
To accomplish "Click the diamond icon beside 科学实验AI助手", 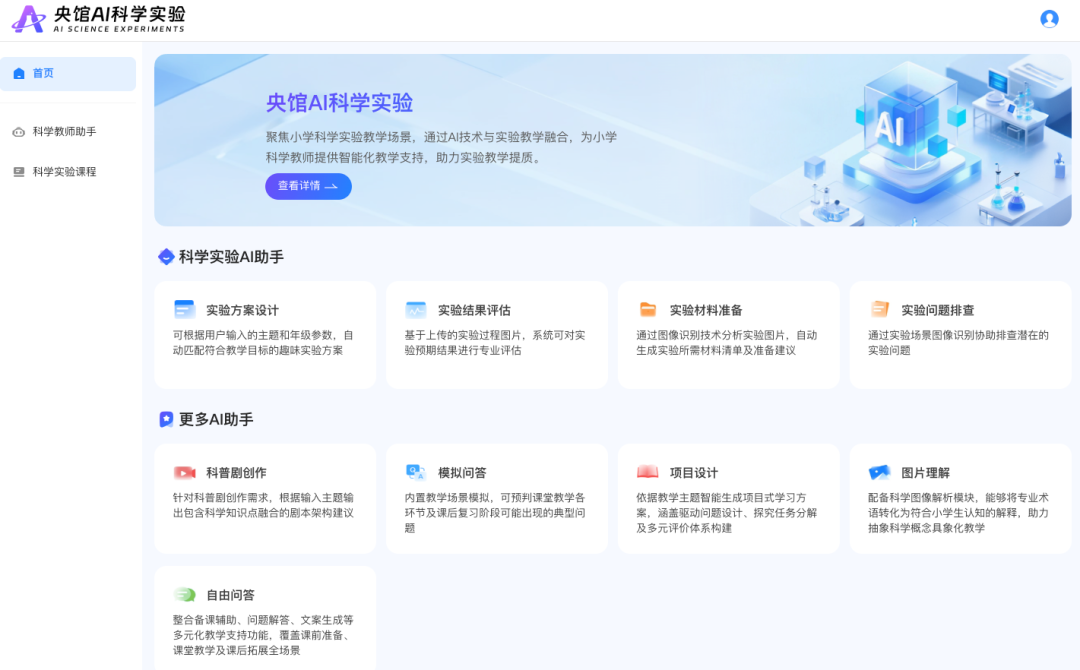I will (x=165, y=256).
